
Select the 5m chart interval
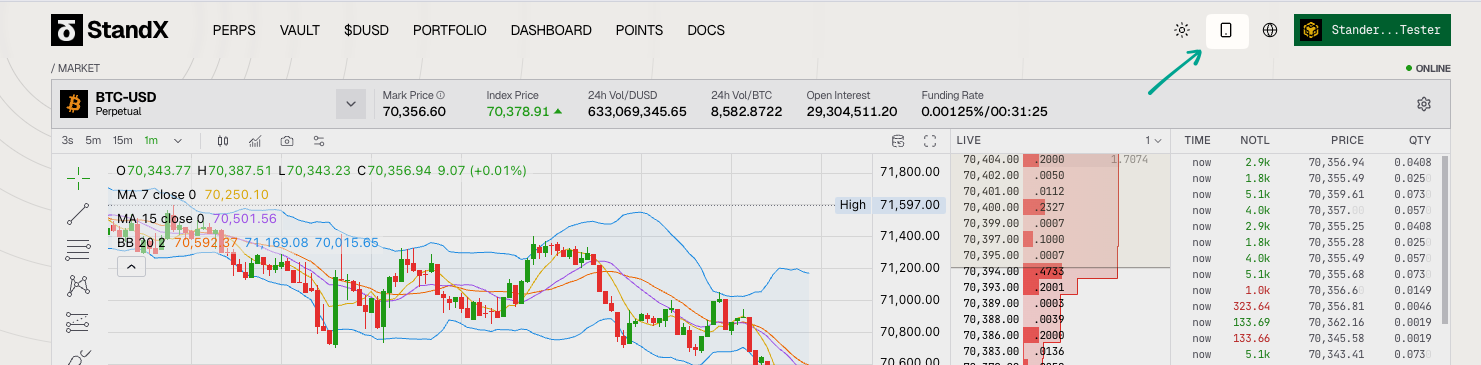click(x=93, y=140)
